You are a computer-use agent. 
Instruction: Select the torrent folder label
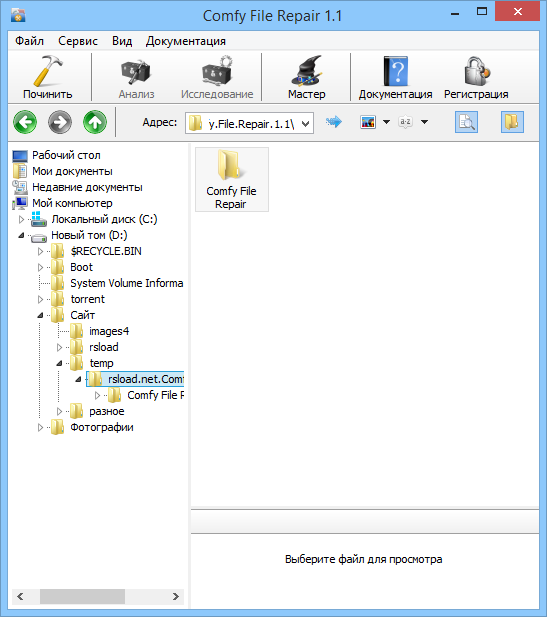pyautogui.click(x=87, y=299)
